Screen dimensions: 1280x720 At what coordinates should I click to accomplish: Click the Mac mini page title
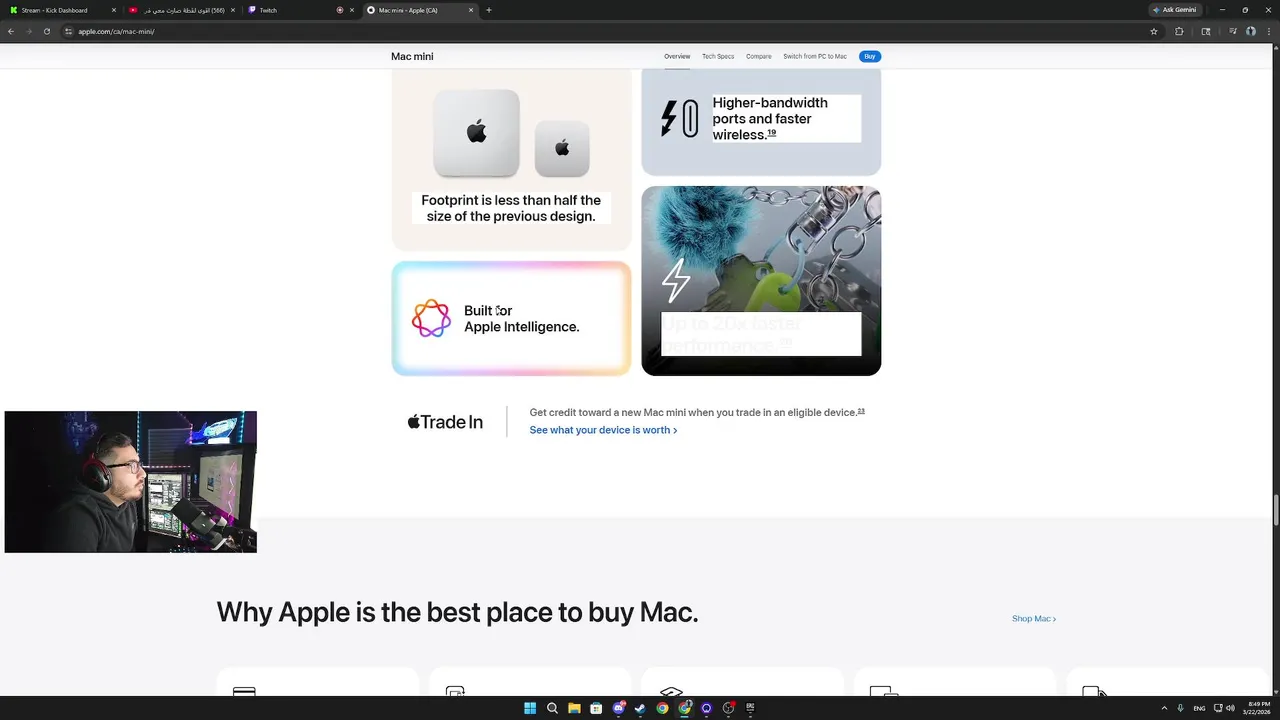(x=412, y=56)
